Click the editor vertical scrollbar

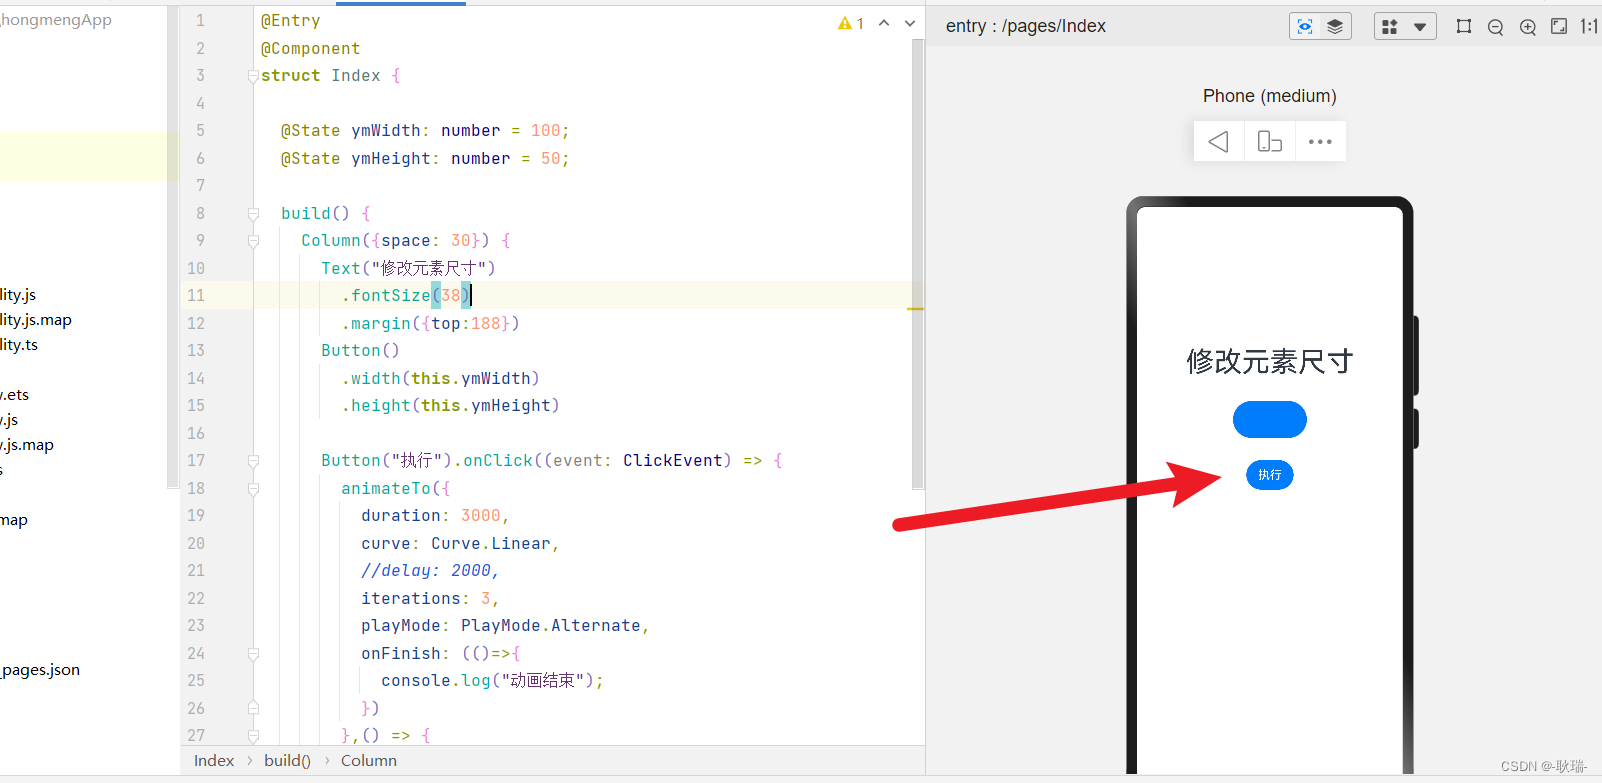click(918, 264)
